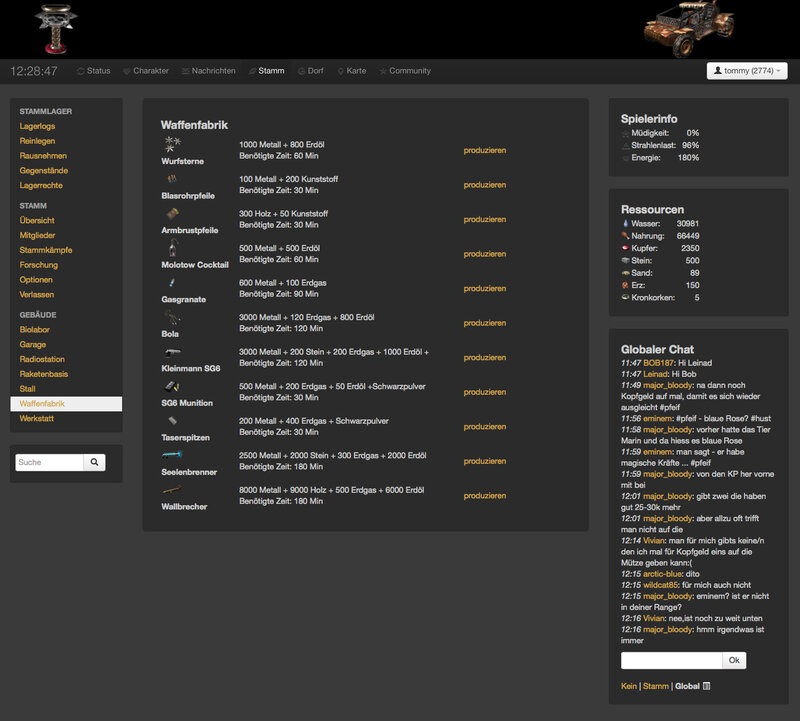Focus the Suche search field
The image size is (800, 721).
point(48,463)
